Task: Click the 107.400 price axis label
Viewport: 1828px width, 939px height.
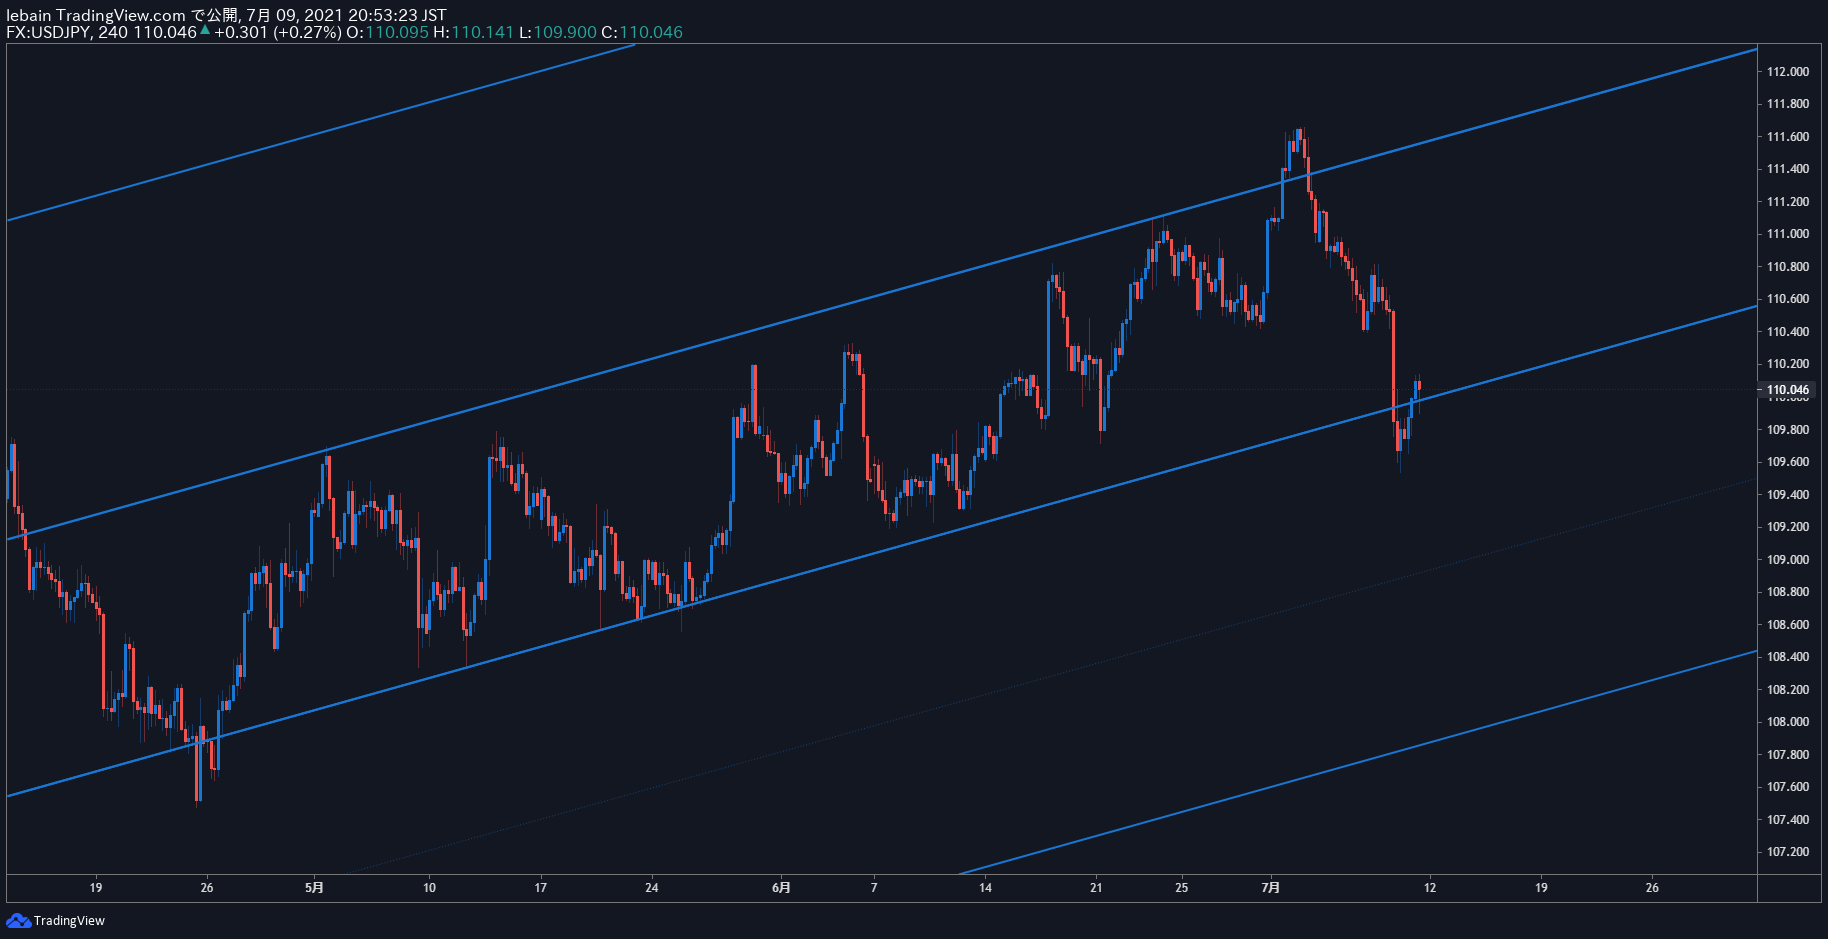Action: click(1787, 820)
